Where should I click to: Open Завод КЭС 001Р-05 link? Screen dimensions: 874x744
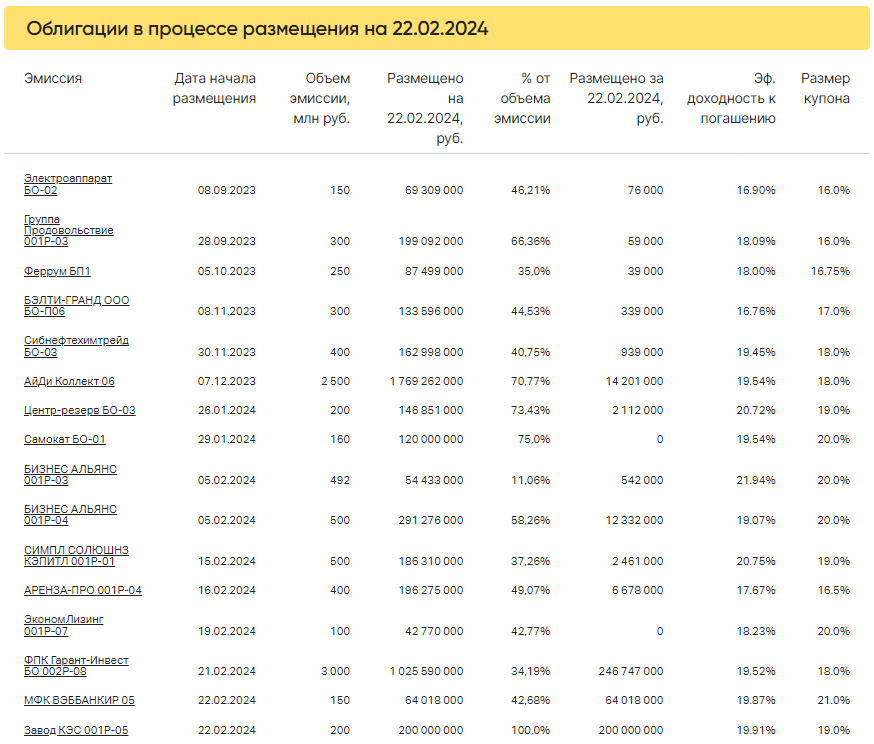coord(76,730)
